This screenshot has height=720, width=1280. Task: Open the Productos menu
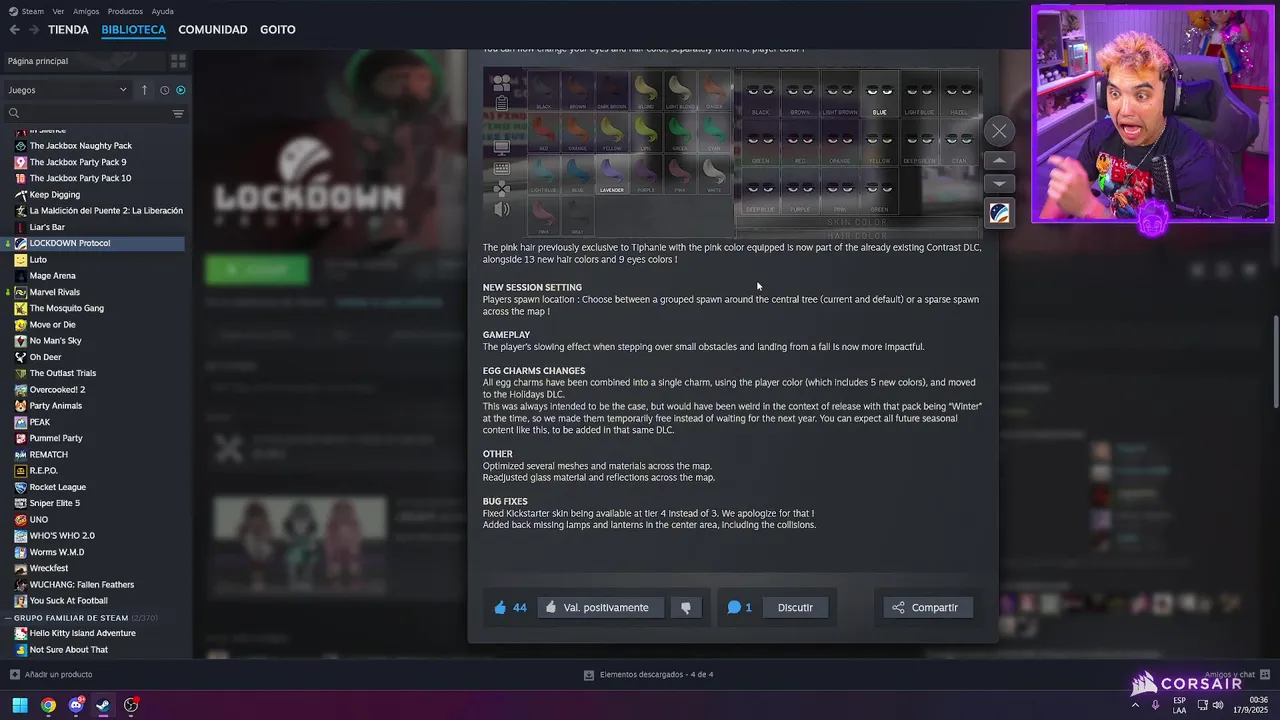(x=125, y=11)
